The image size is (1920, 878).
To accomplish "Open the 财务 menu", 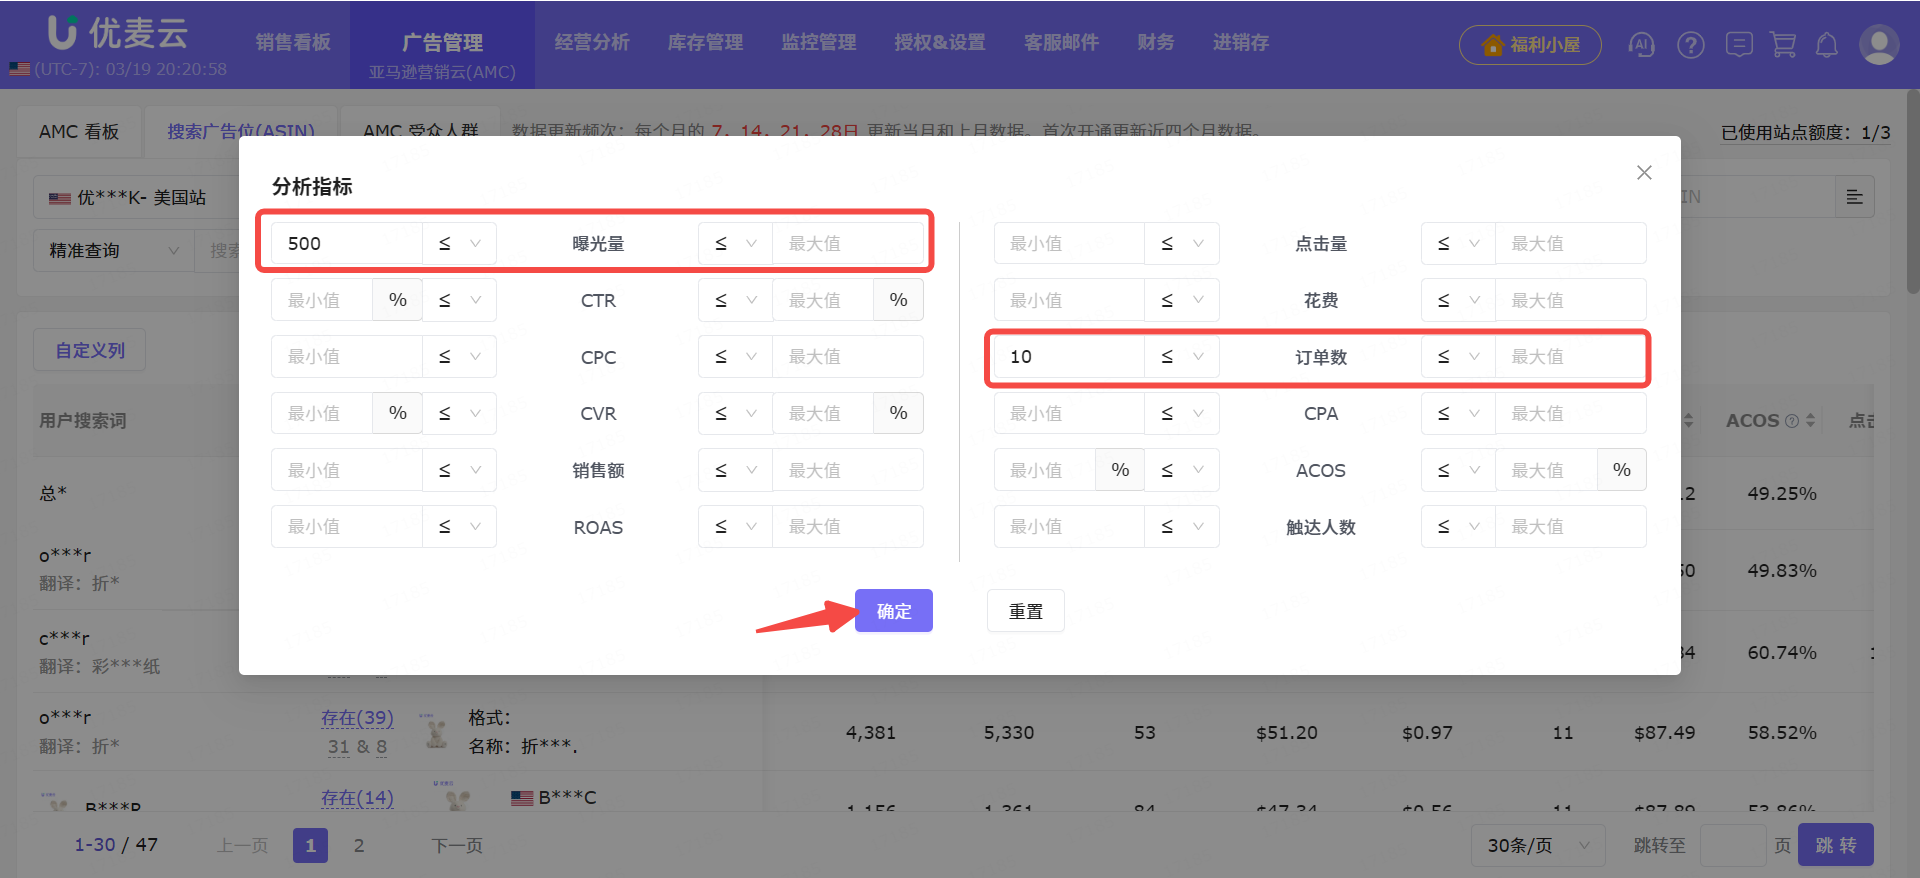I will coord(1156,42).
